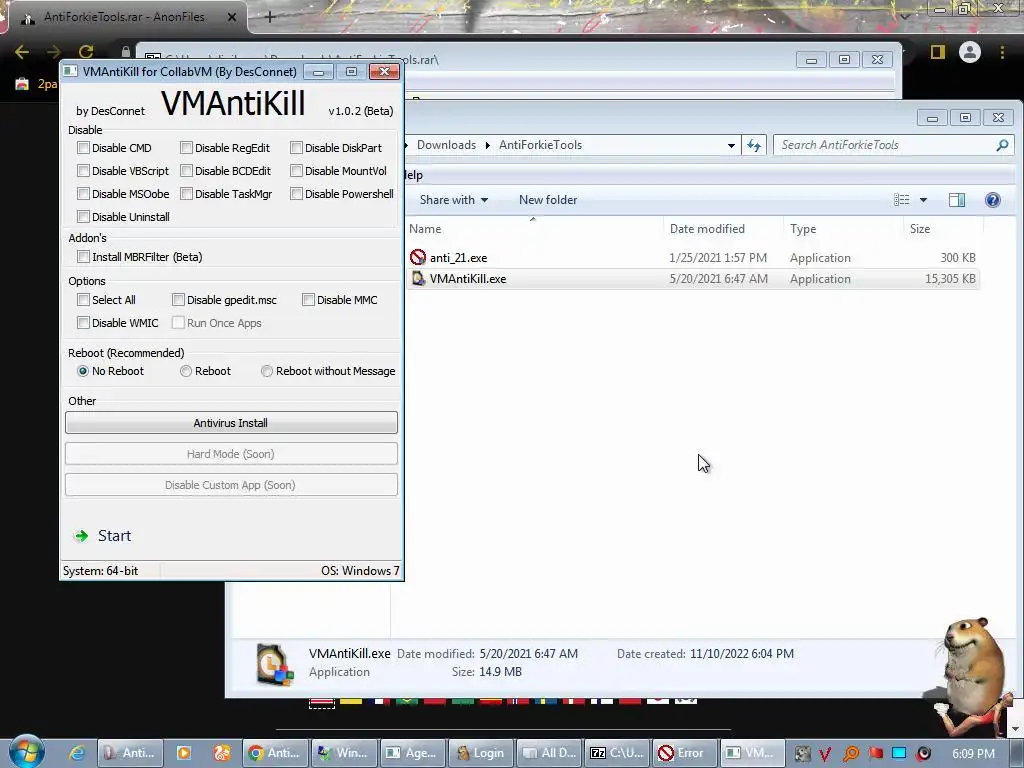Enable Disable gpedit.msc checkbox
Screen dimensions: 1024x768
[x=178, y=300]
